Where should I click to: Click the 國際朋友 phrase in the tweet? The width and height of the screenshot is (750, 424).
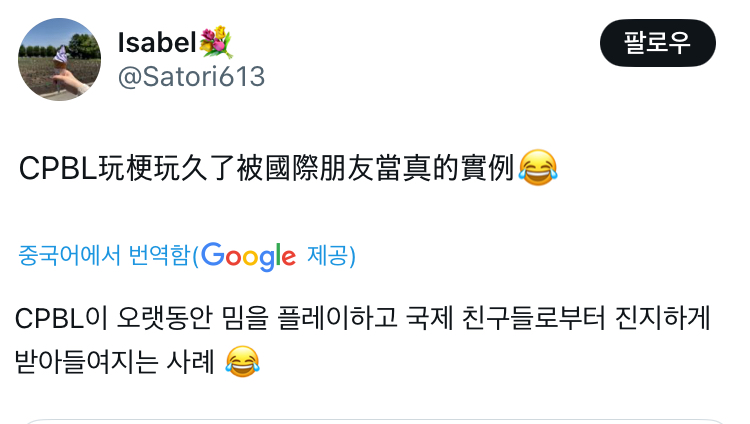(x=320, y=168)
